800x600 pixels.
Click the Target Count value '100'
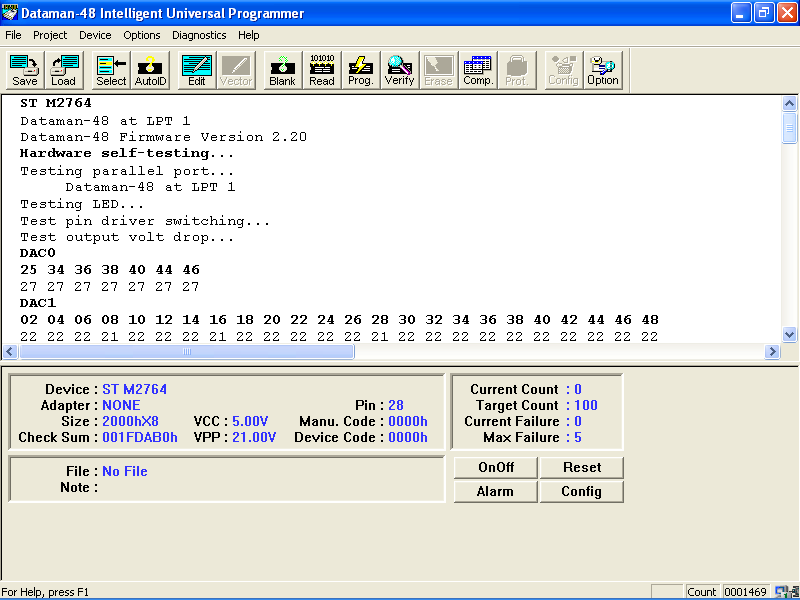[586, 405]
